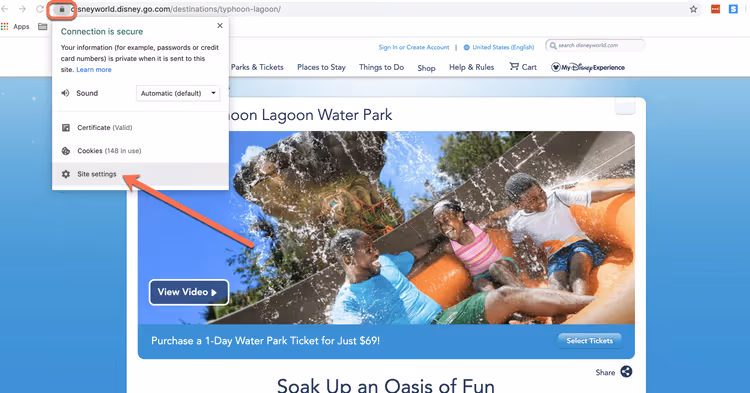
Task: Click the Share label
Action: point(605,372)
